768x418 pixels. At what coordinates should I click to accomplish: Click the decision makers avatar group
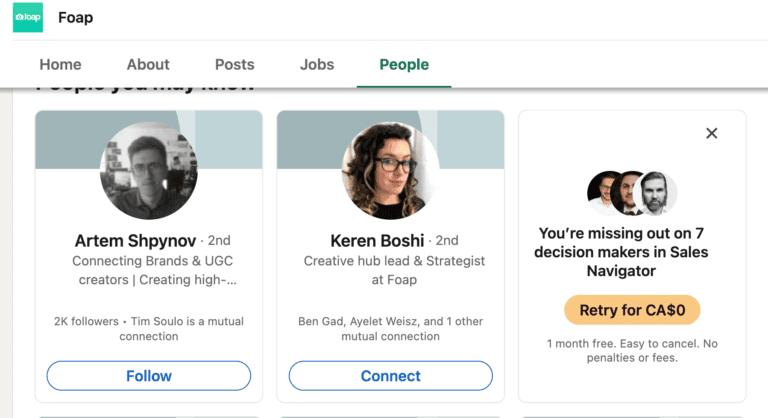coord(632,193)
